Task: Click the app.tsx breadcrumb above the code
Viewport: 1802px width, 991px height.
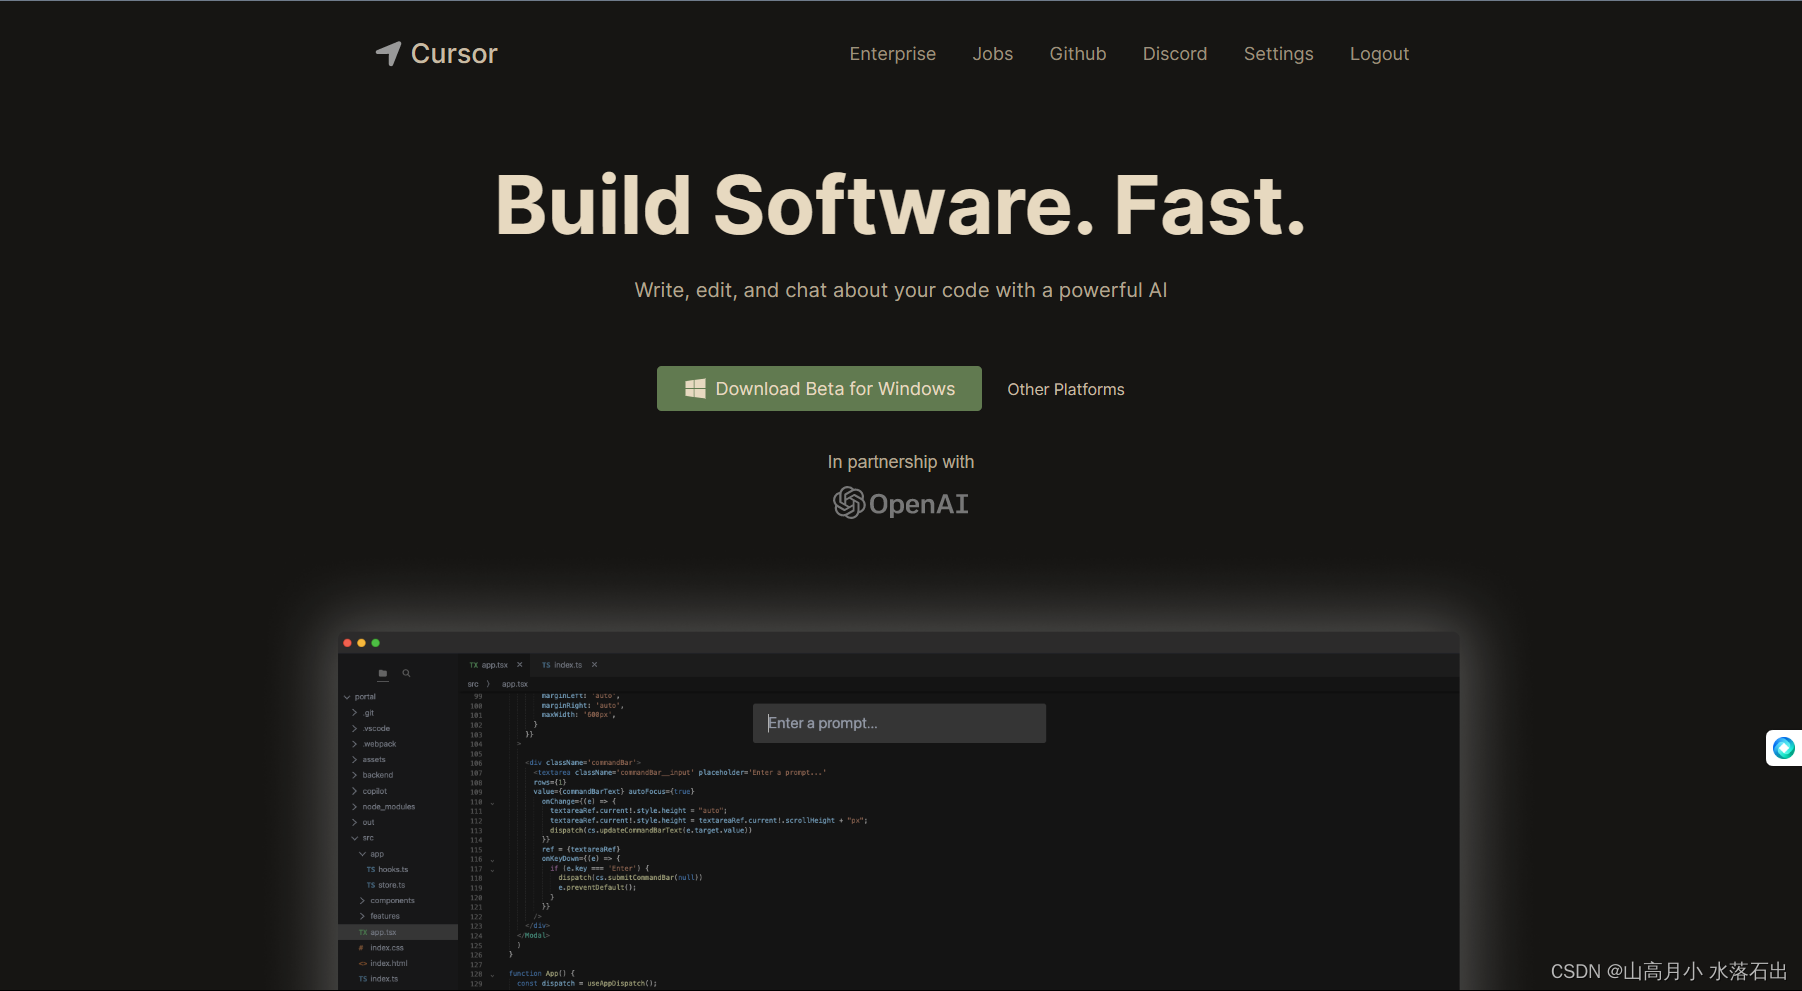Action: [515, 684]
